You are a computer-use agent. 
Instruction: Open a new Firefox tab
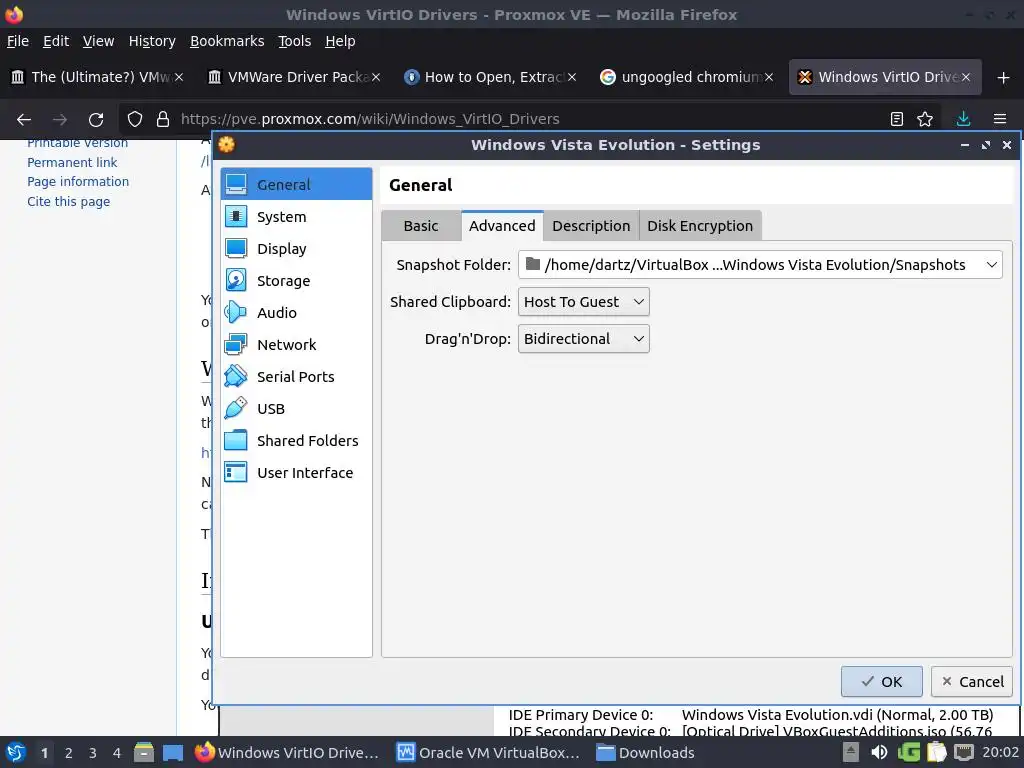[x=1004, y=77]
